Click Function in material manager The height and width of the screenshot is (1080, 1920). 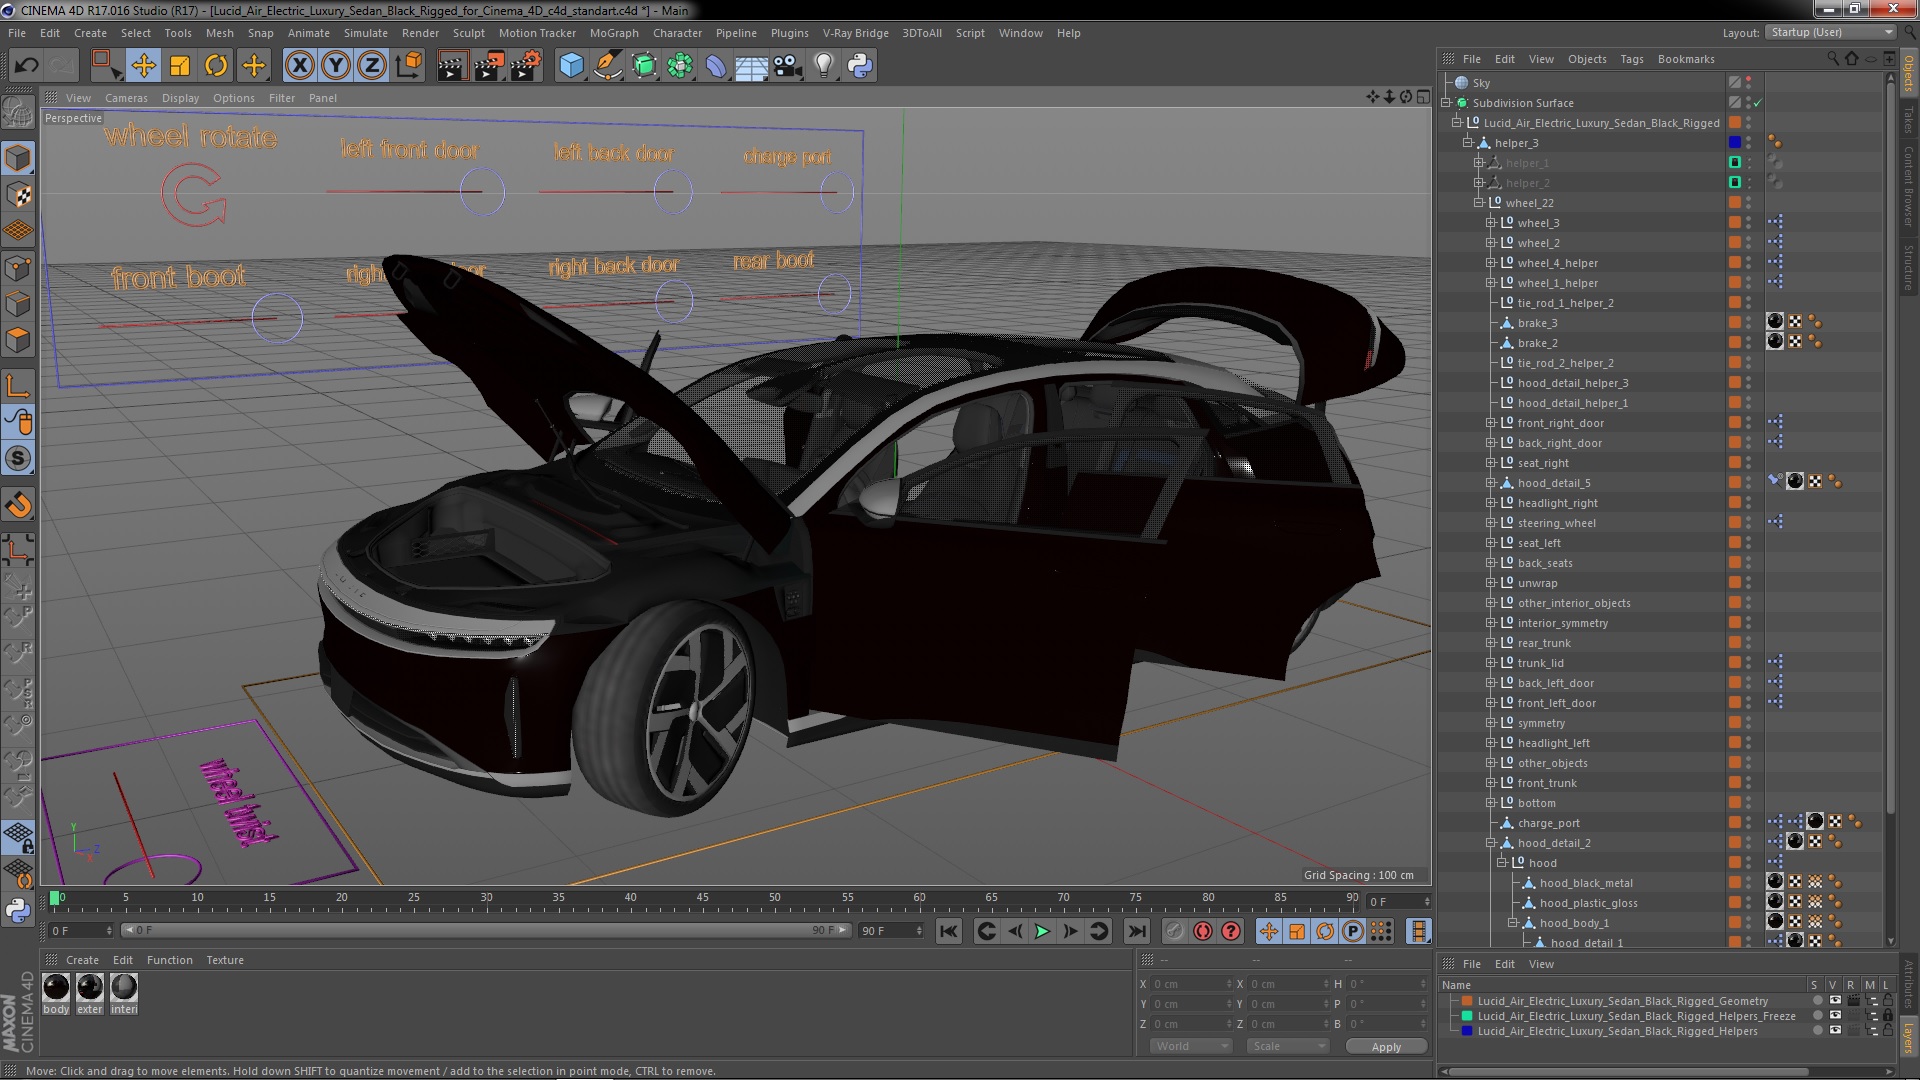point(169,960)
